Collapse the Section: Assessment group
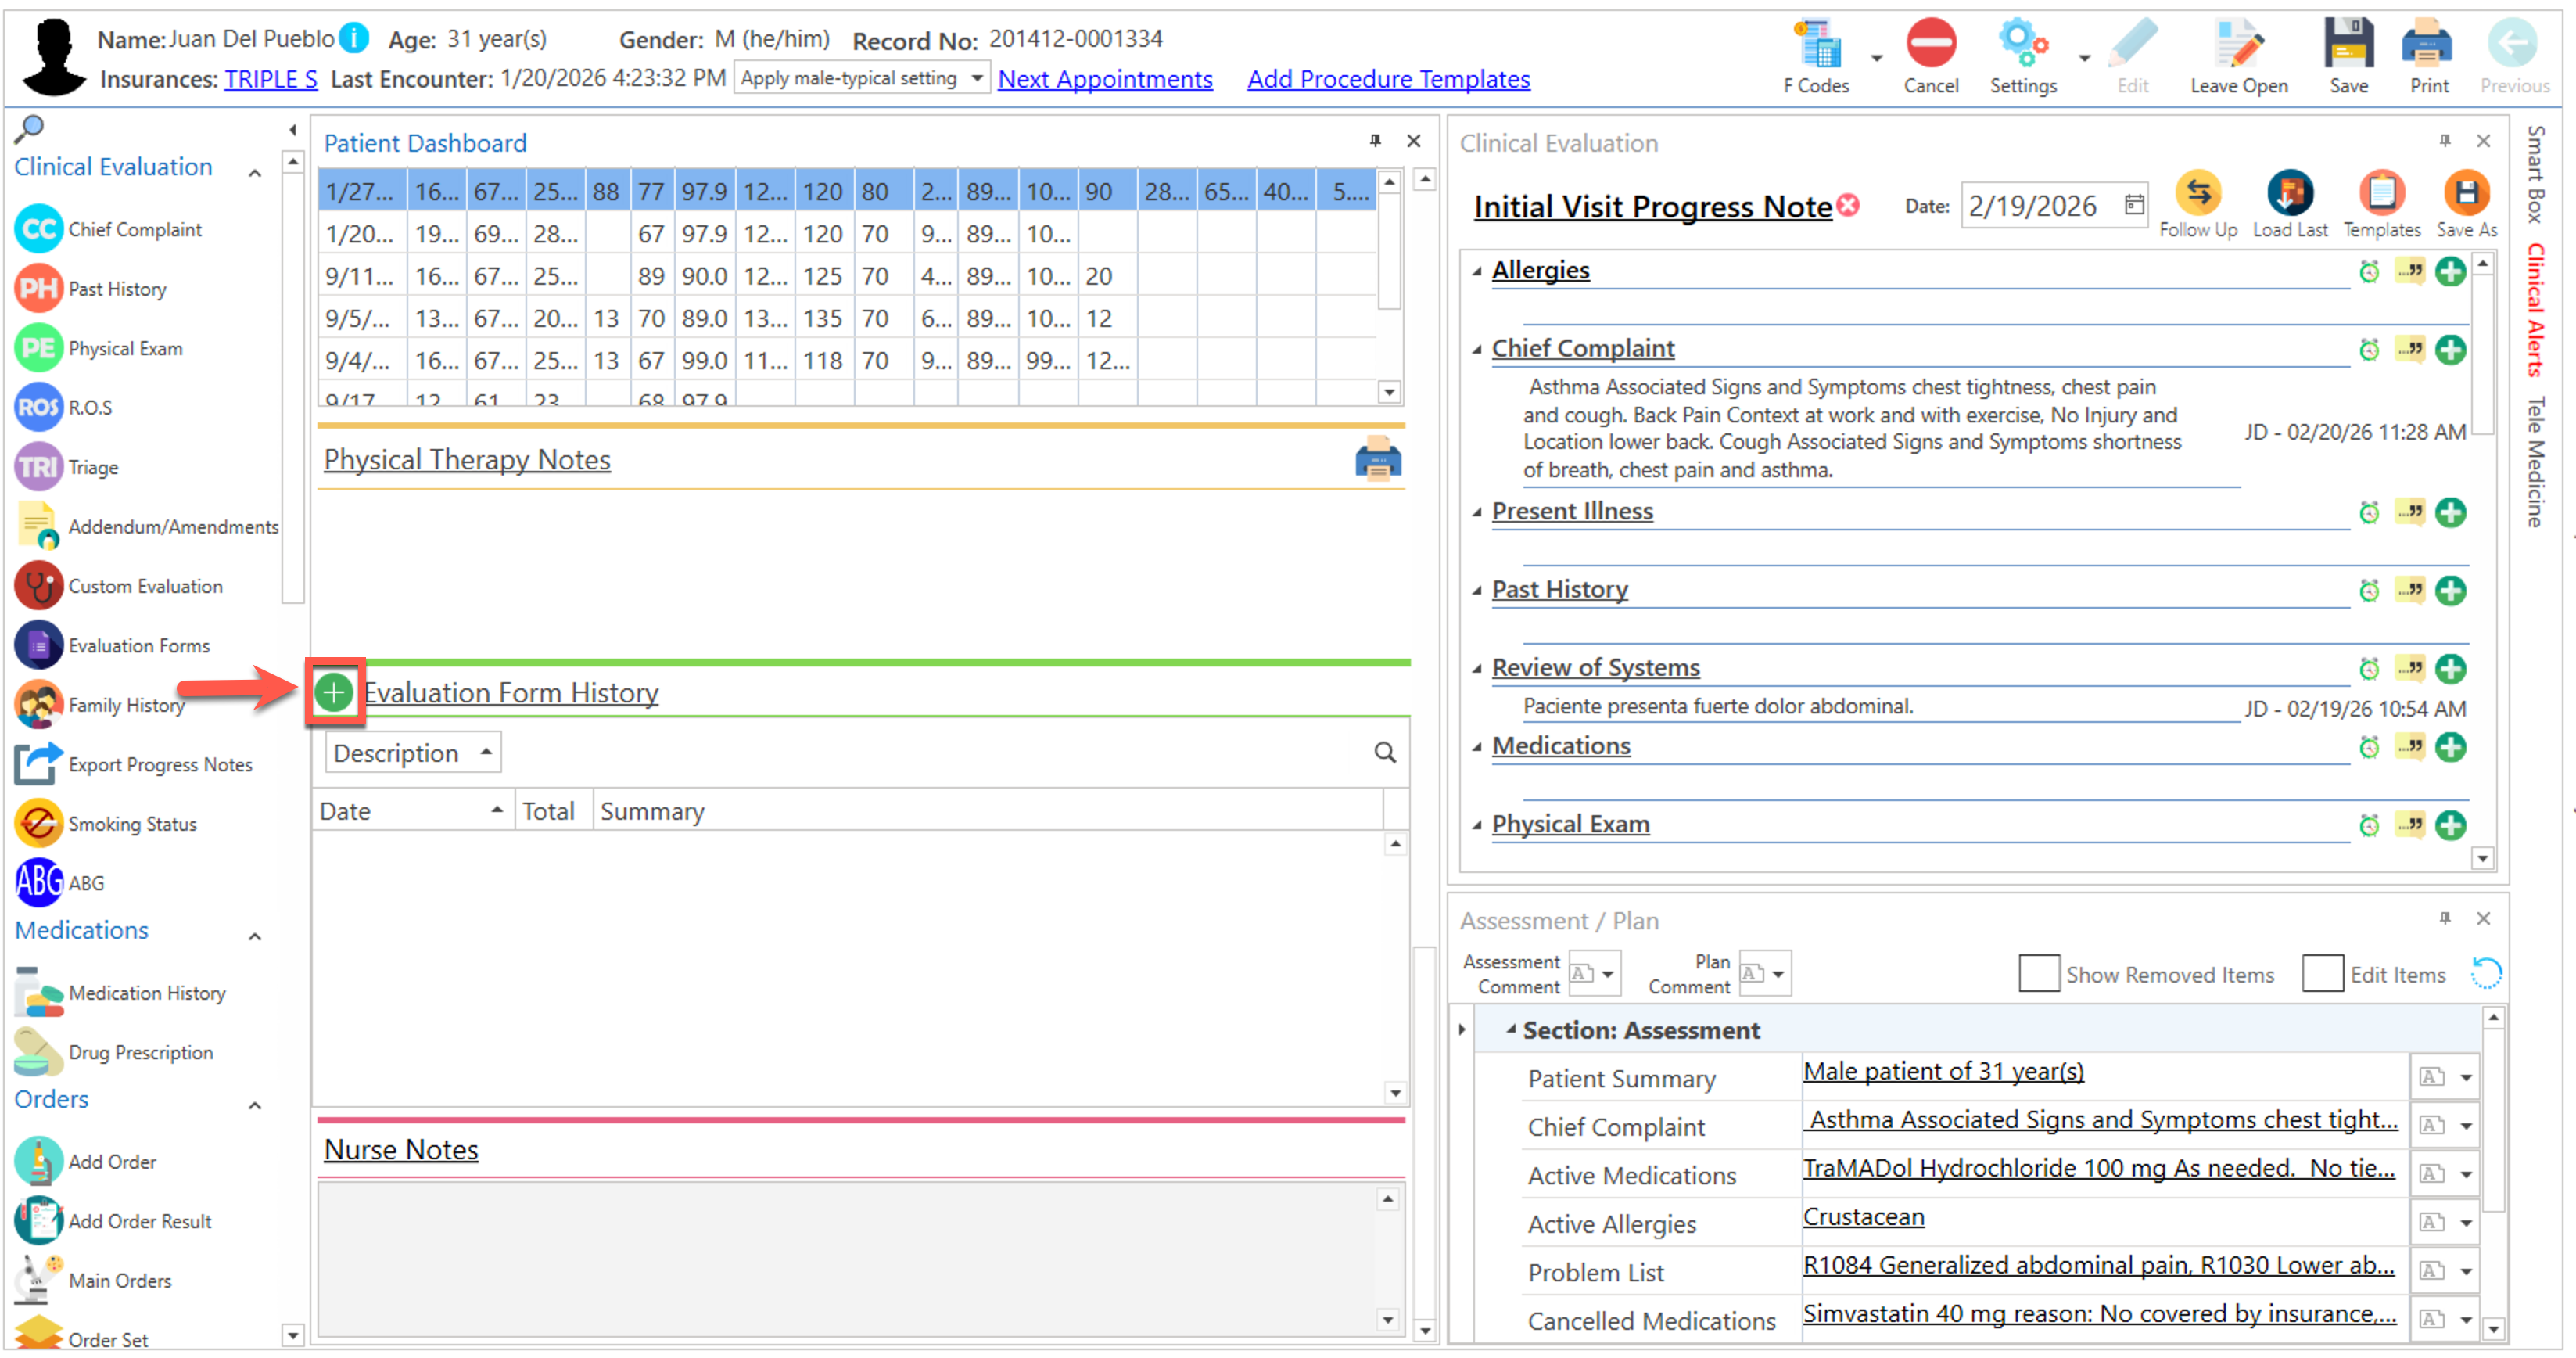Screen dimensions: 2576x1358 (1511, 1029)
